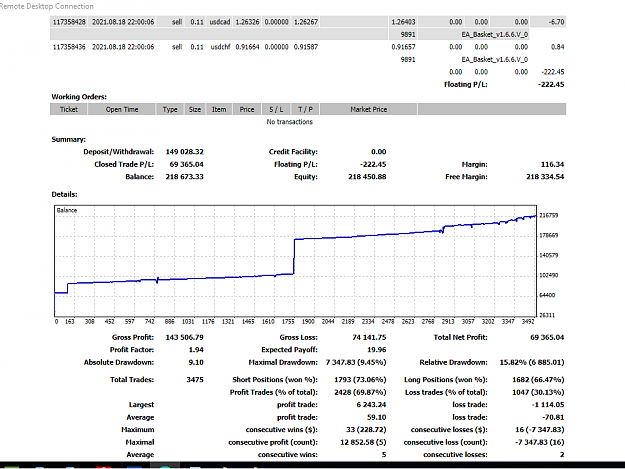Click the Profit Factor value 1.94
The width and height of the screenshot is (625, 469).
[196, 350]
